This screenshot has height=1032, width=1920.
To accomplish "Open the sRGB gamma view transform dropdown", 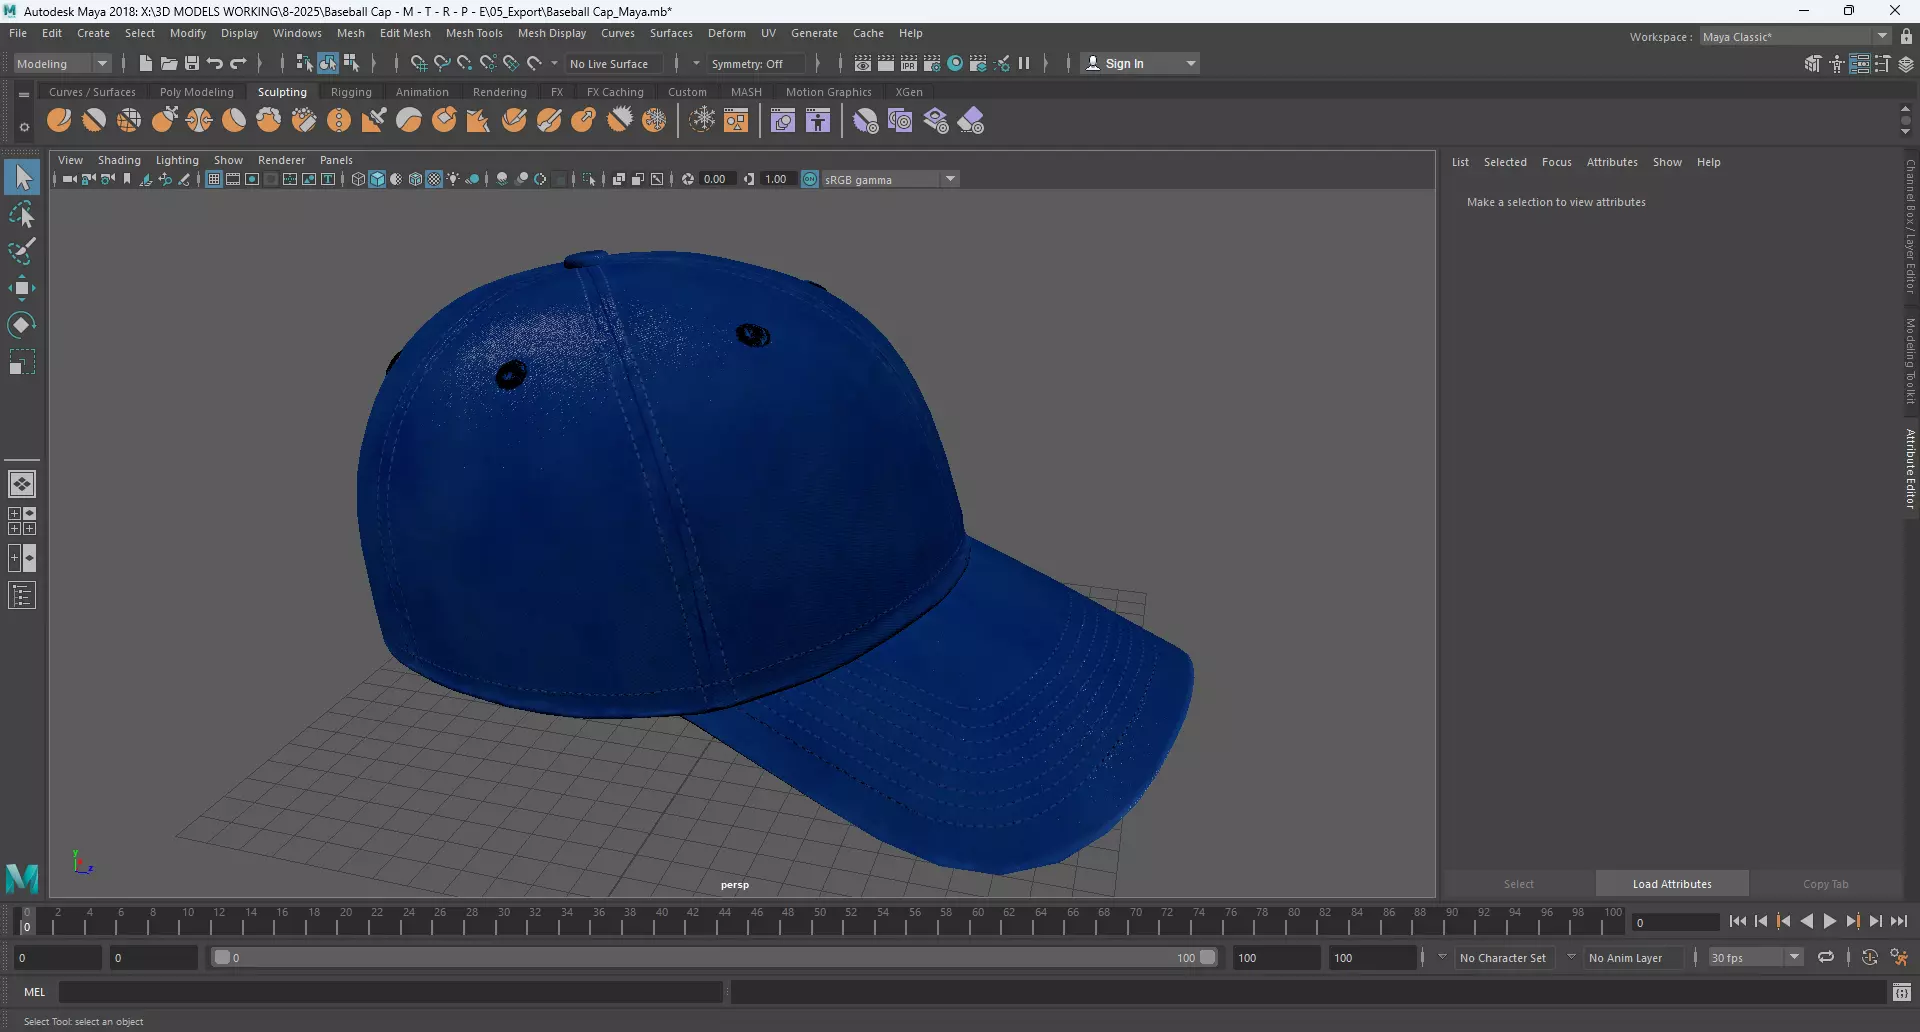I will (x=890, y=179).
